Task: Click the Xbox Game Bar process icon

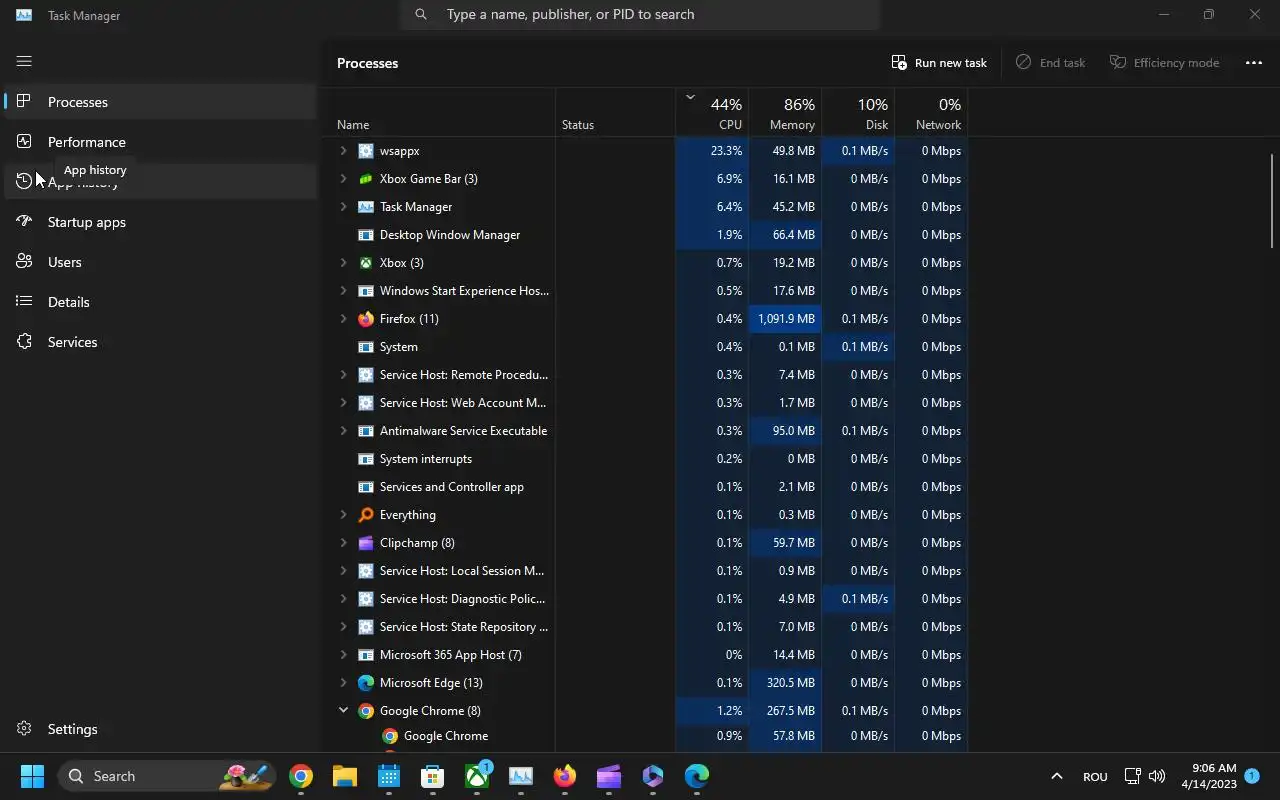Action: point(366,179)
